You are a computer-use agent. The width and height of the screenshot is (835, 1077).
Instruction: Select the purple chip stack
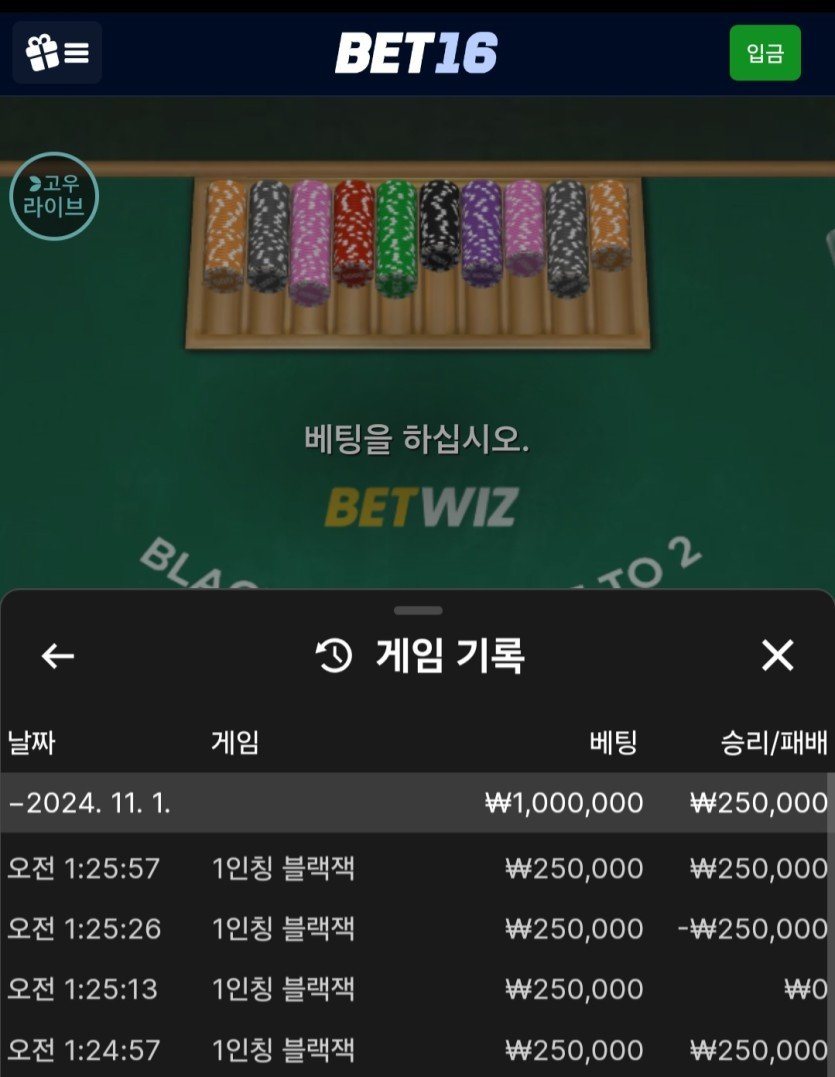(x=481, y=232)
